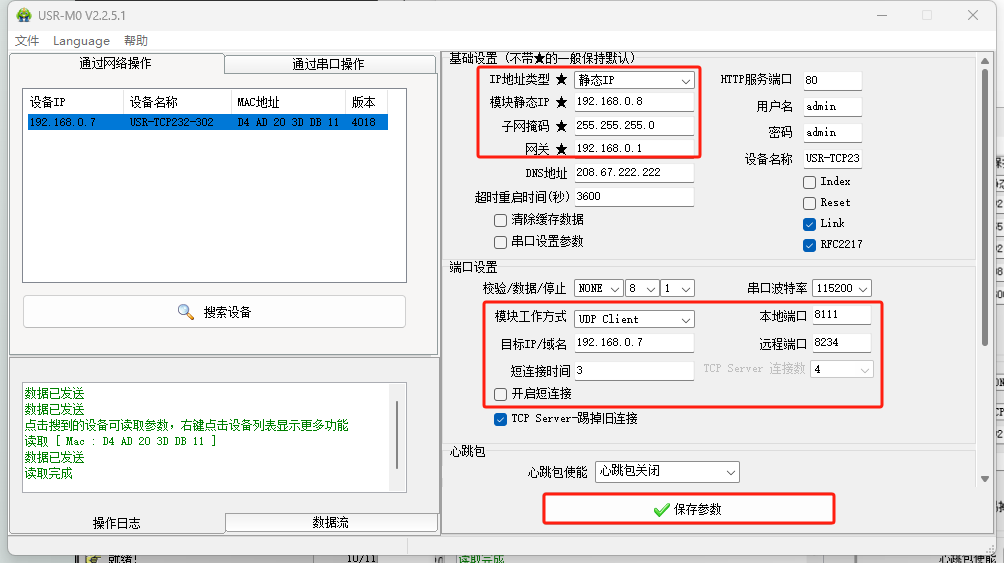Click DNS地址 field 208.67.222.222
The height and width of the screenshot is (563, 1004).
click(634, 172)
